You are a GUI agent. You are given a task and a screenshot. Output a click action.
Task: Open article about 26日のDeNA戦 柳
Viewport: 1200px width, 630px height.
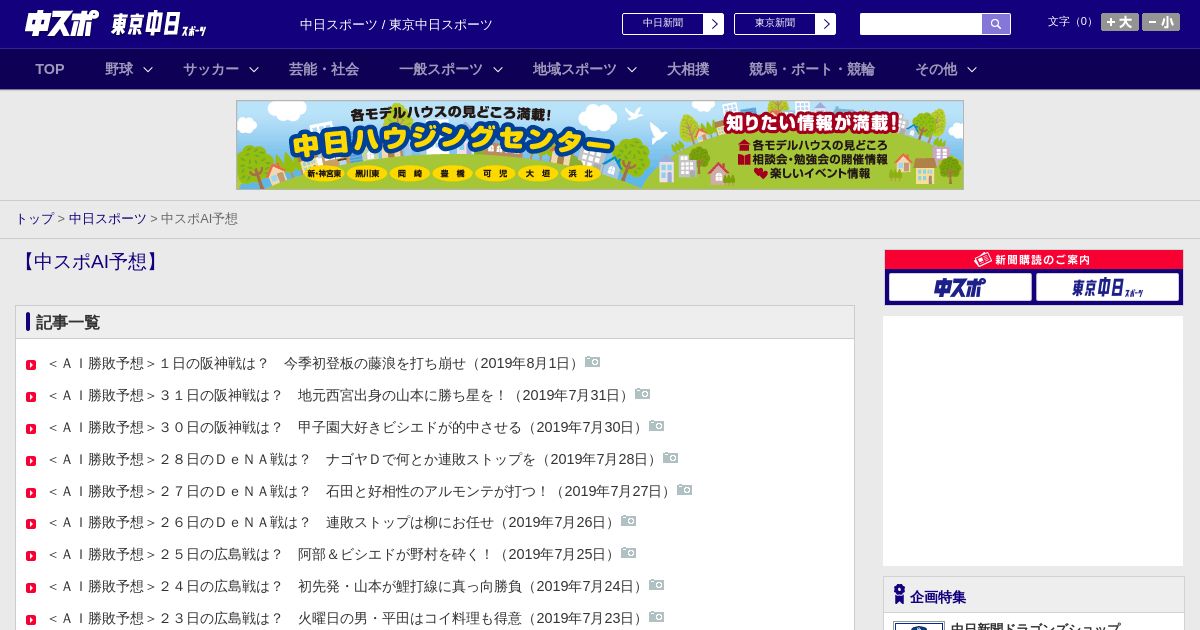[x=333, y=522]
